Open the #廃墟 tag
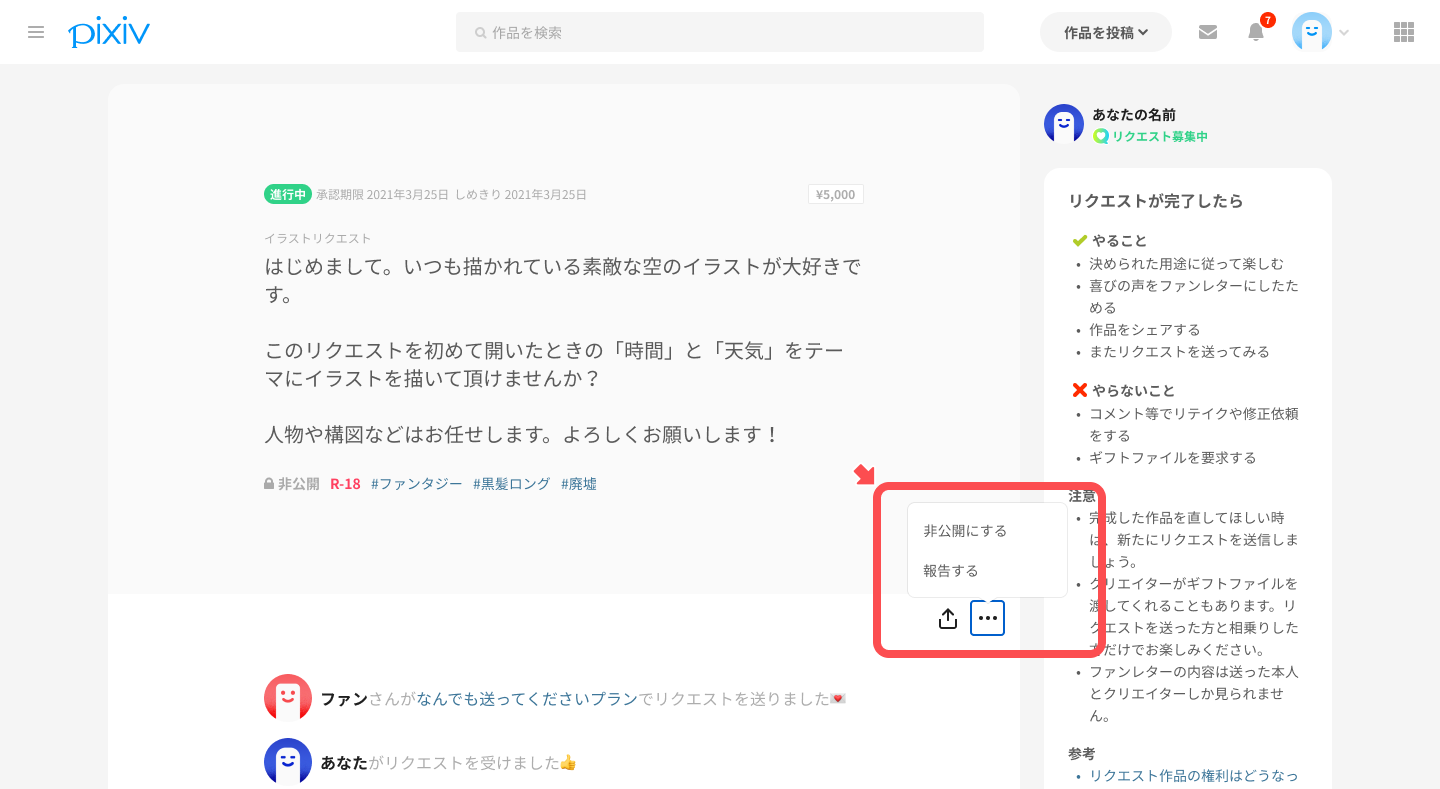1440x789 pixels. [579, 484]
